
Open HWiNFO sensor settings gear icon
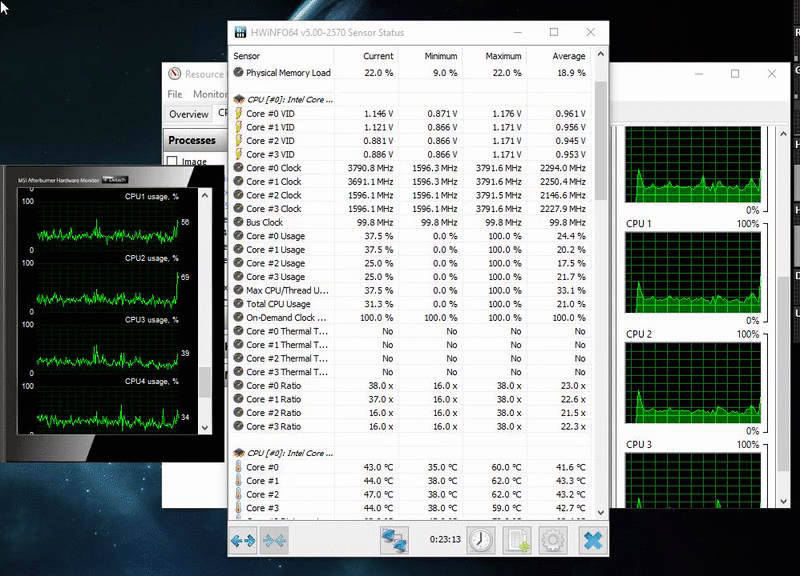(553, 540)
